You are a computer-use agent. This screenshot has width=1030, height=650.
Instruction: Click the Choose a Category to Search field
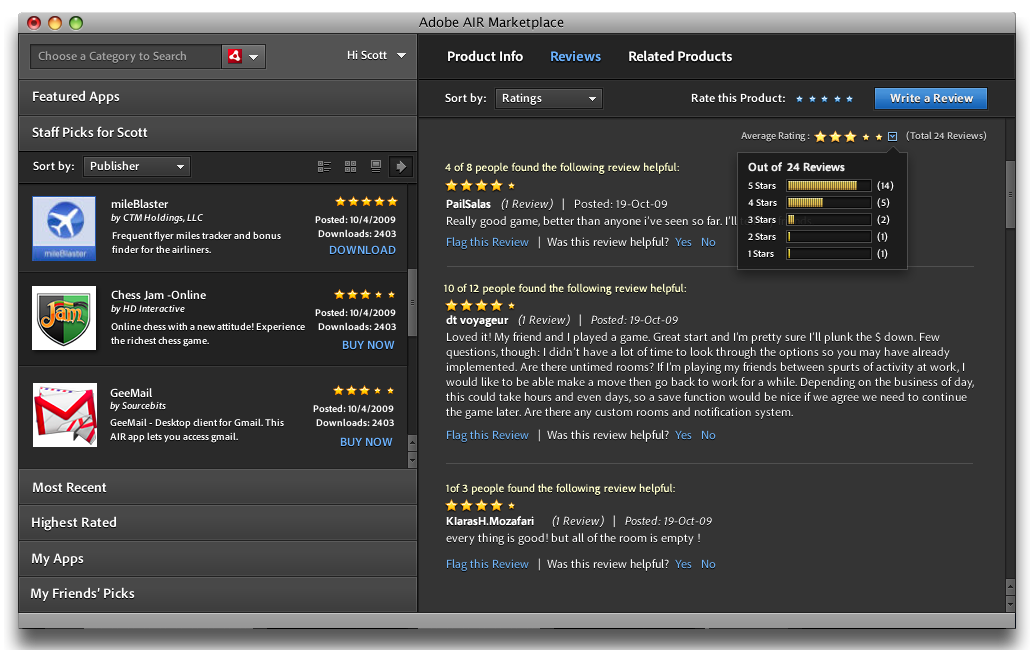[125, 56]
